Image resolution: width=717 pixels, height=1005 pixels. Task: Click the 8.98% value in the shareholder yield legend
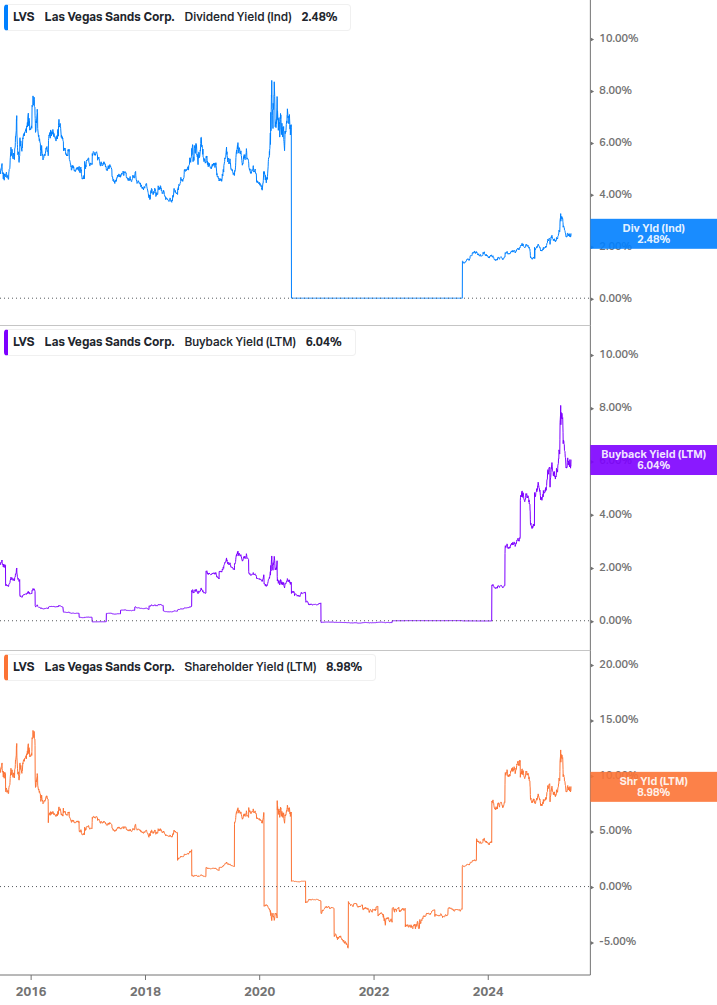(344, 667)
